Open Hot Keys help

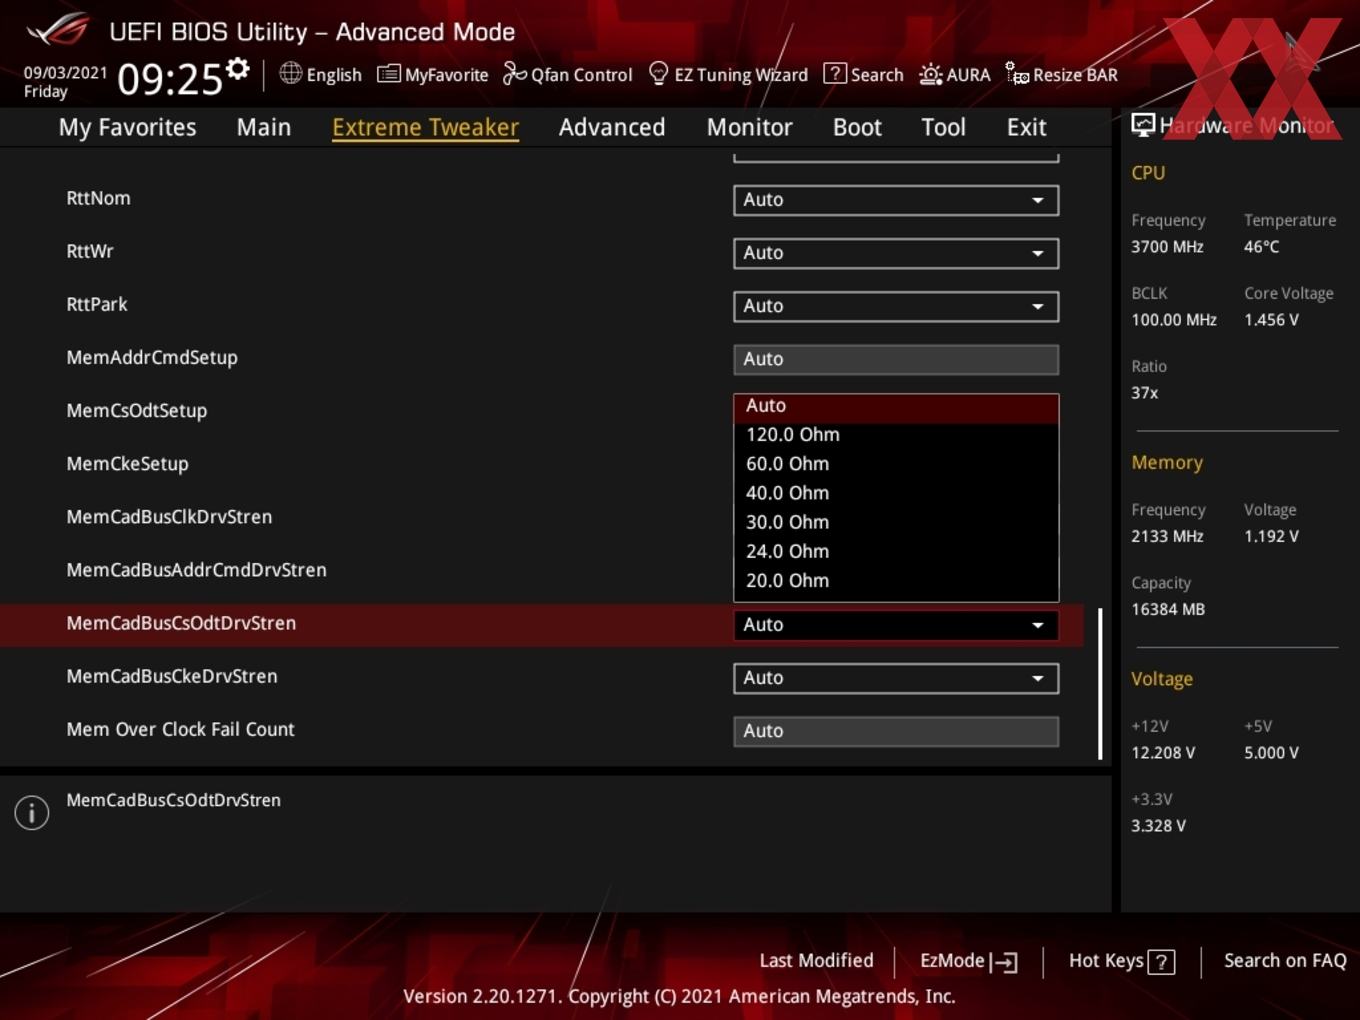coord(1121,961)
